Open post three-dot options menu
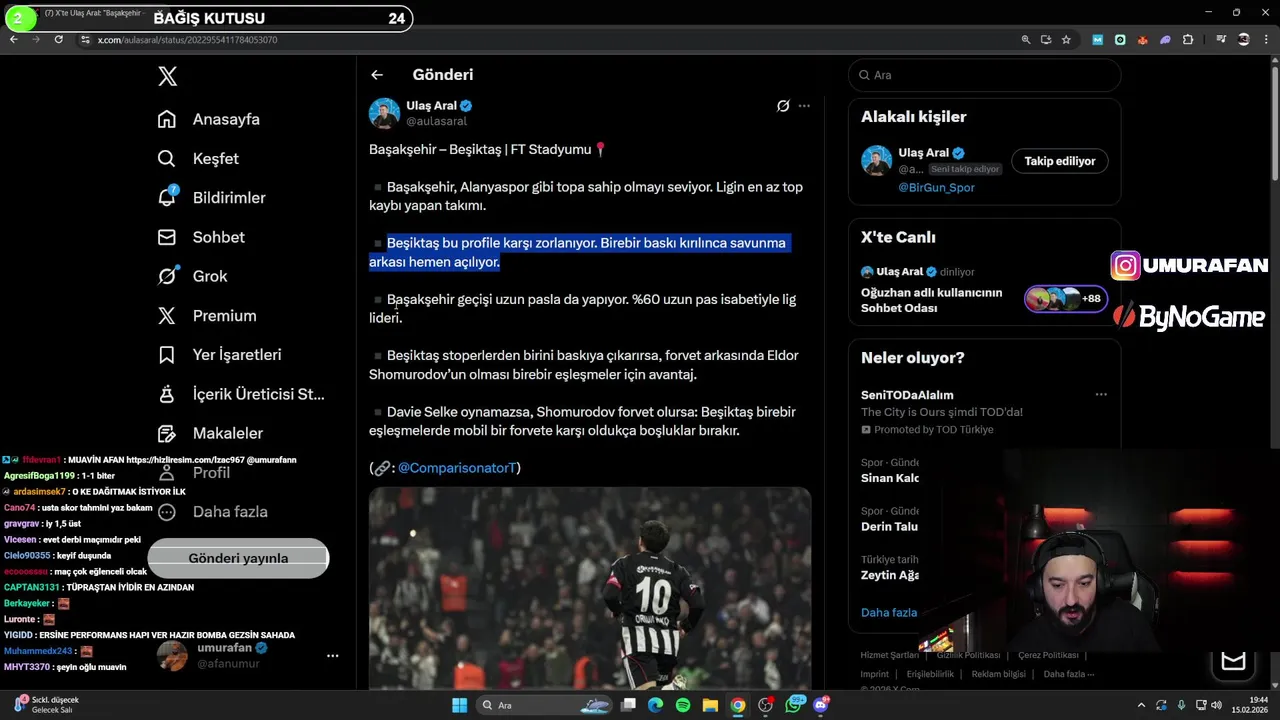Image resolution: width=1280 pixels, height=720 pixels. click(804, 105)
